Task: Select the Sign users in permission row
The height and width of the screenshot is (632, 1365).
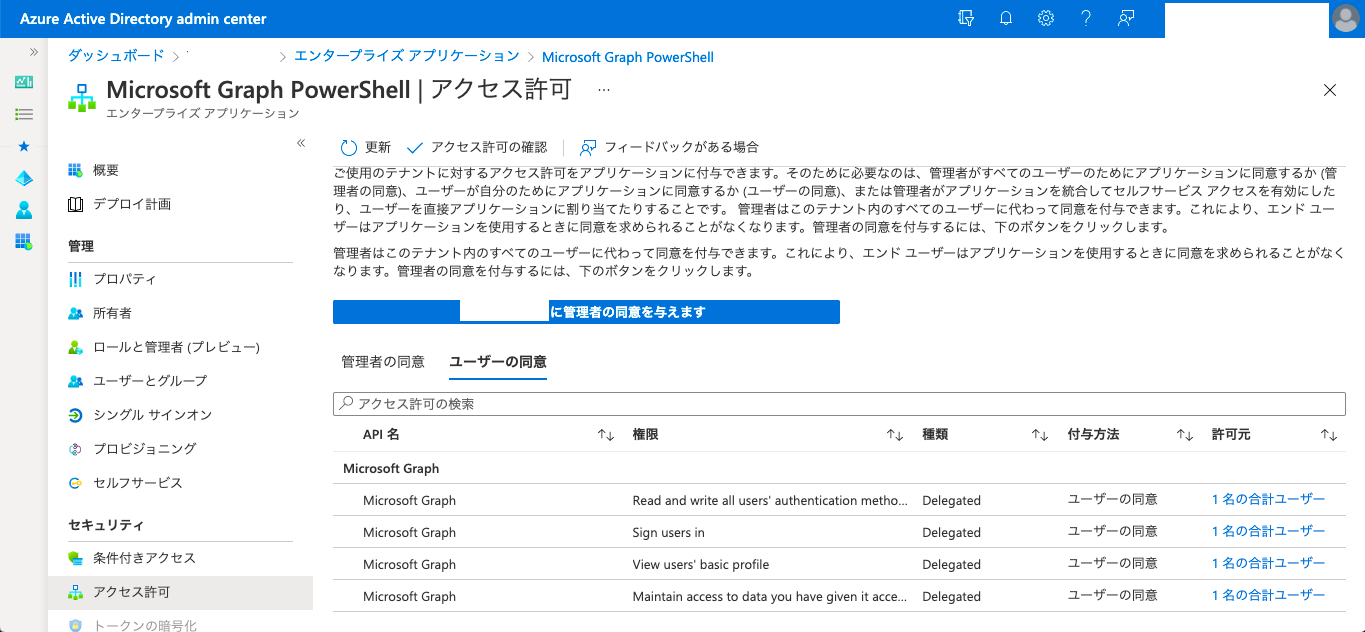Action: [x=839, y=532]
